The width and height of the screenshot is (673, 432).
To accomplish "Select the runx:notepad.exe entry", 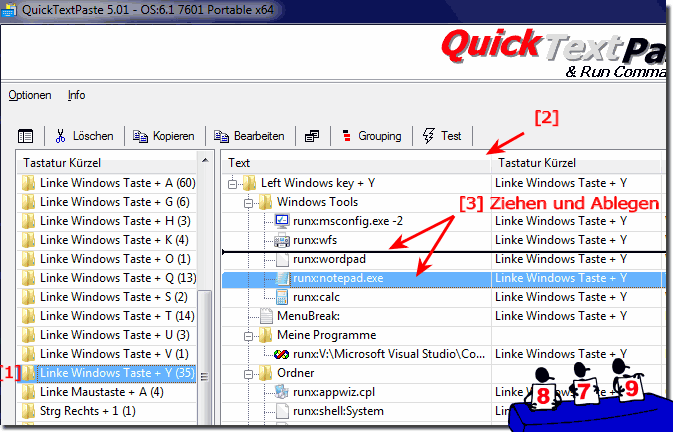I will pyautogui.click(x=338, y=278).
